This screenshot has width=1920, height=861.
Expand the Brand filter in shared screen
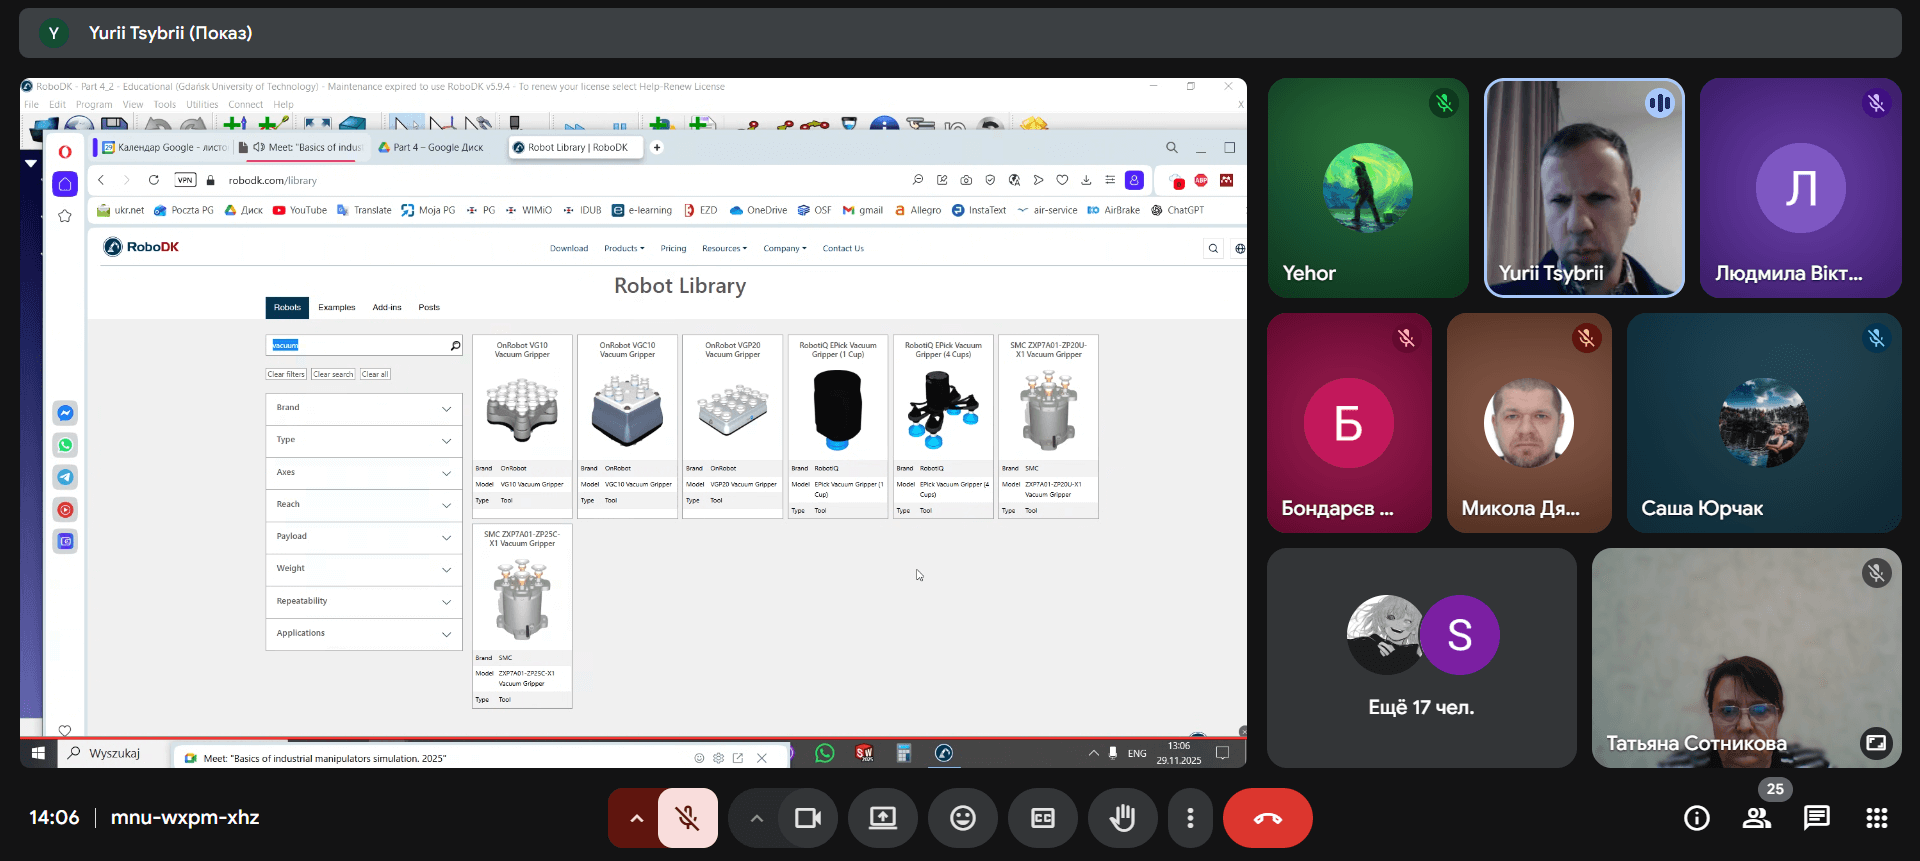click(x=363, y=408)
